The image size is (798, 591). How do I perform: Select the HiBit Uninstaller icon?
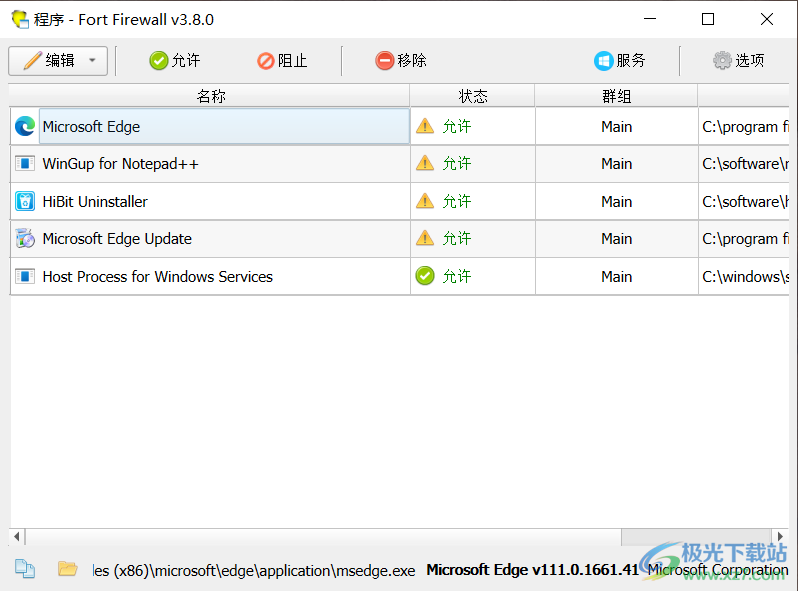tap(25, 201)
